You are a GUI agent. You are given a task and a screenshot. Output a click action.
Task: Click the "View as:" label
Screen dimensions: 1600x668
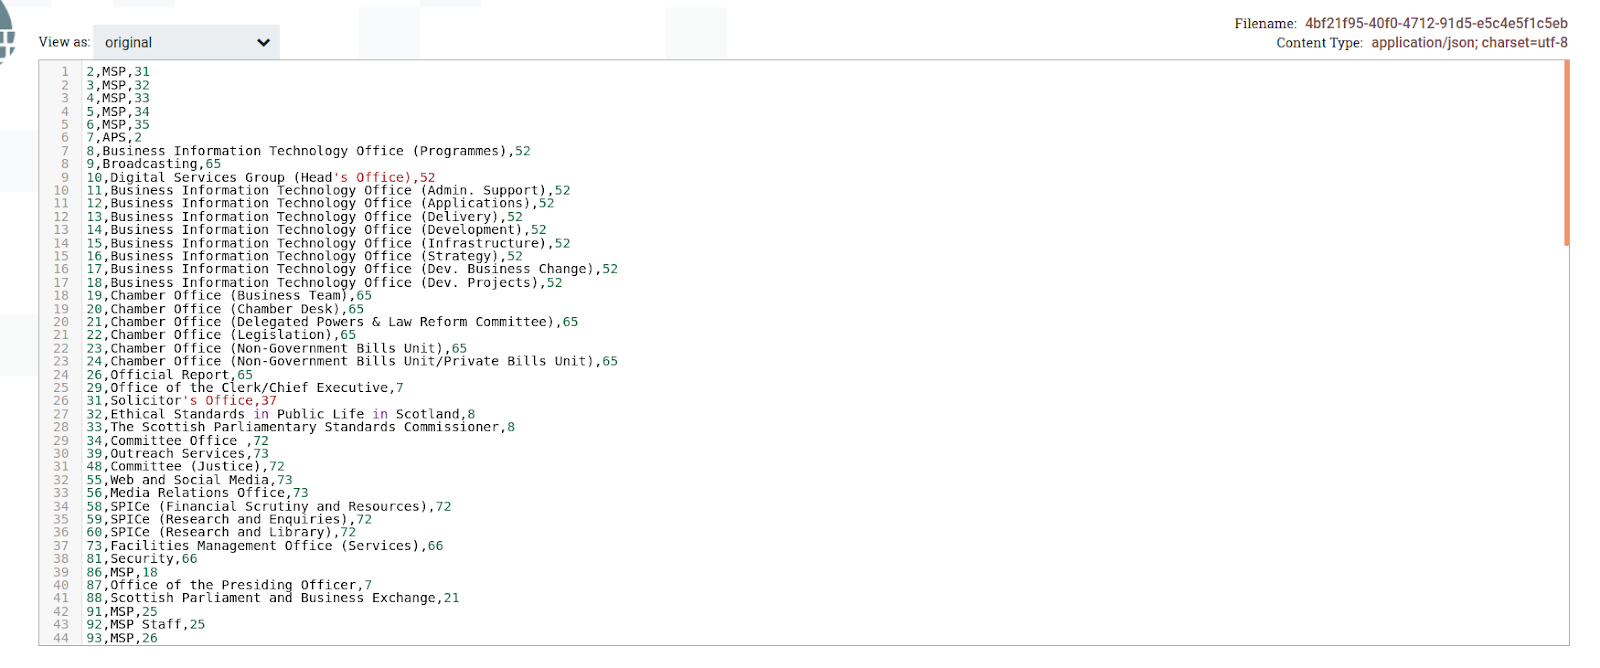64,43
